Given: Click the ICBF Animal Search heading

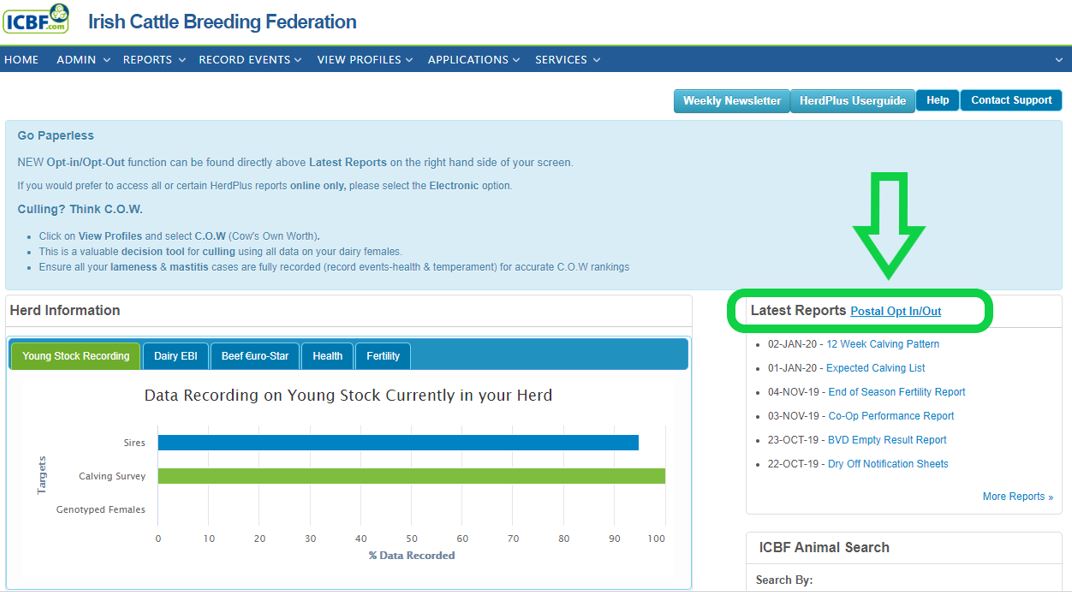Looking at the screenshot, I should [x=824, y=548].
